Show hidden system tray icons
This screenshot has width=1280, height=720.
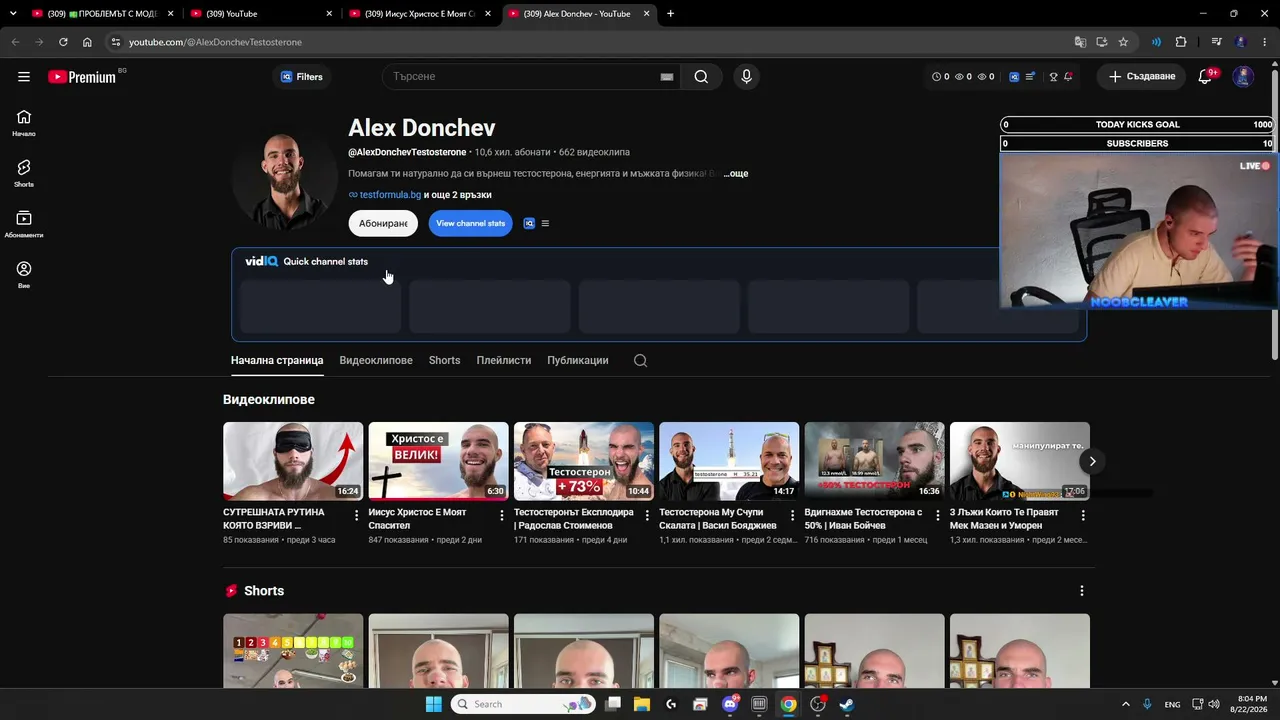tap(1125, 704)
